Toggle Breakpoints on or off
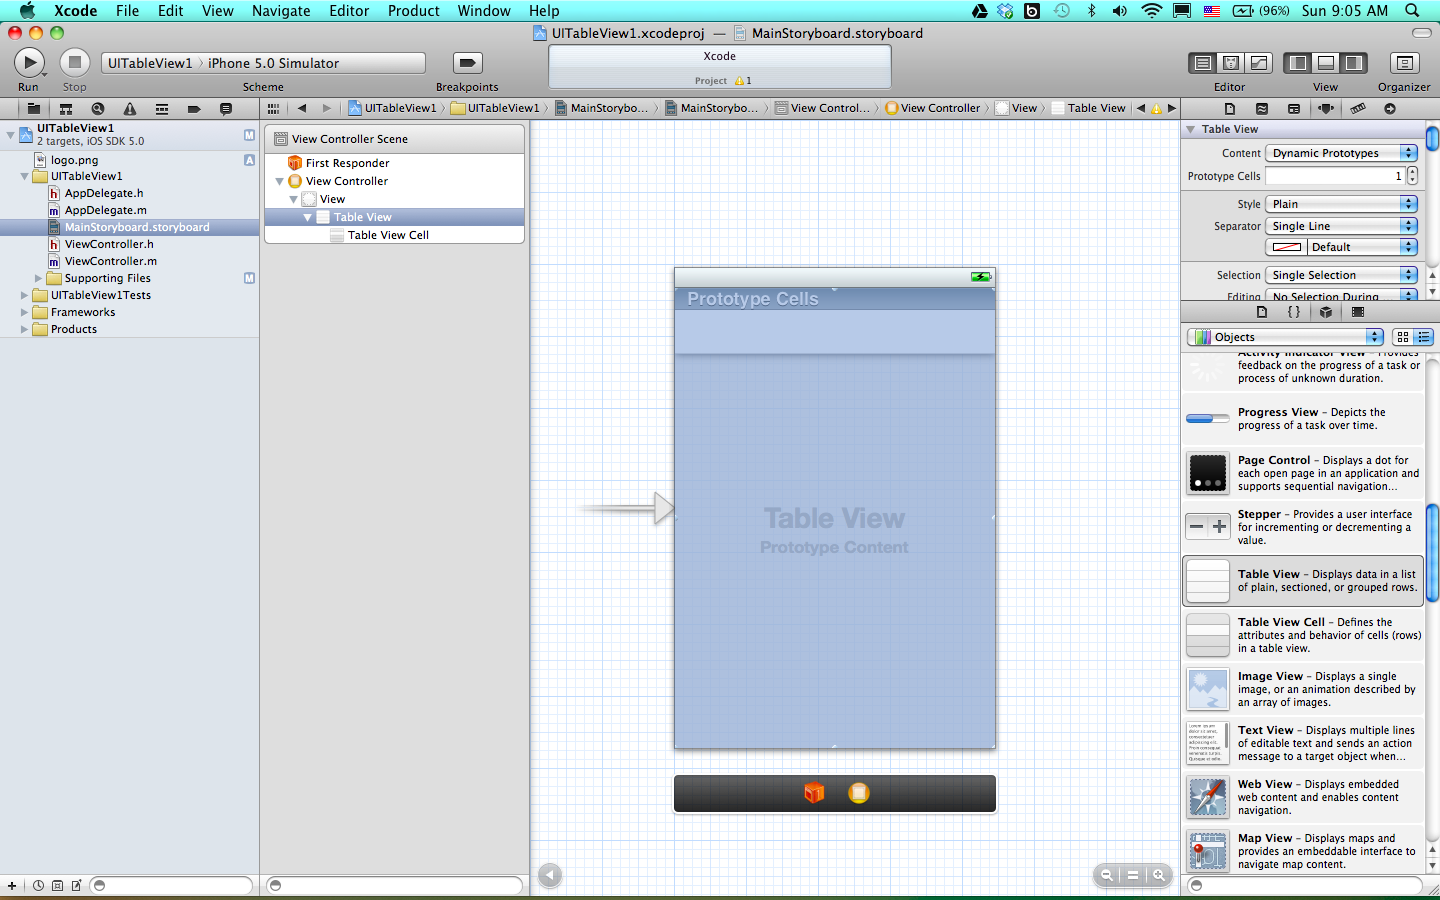The height and width of the screenshot is (900, 1440). point(467,63)
